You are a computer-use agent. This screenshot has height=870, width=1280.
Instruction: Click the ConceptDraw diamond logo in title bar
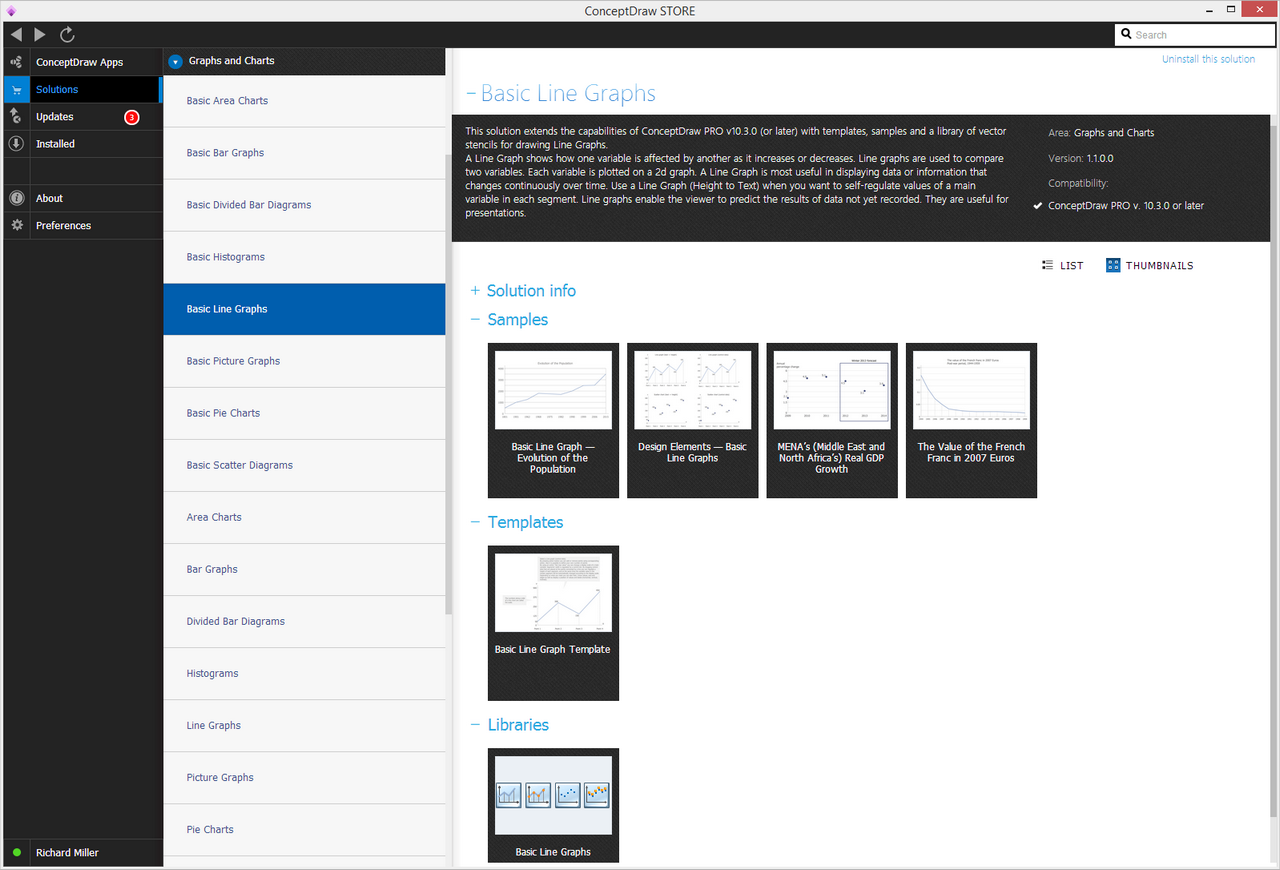coord(12,10)
